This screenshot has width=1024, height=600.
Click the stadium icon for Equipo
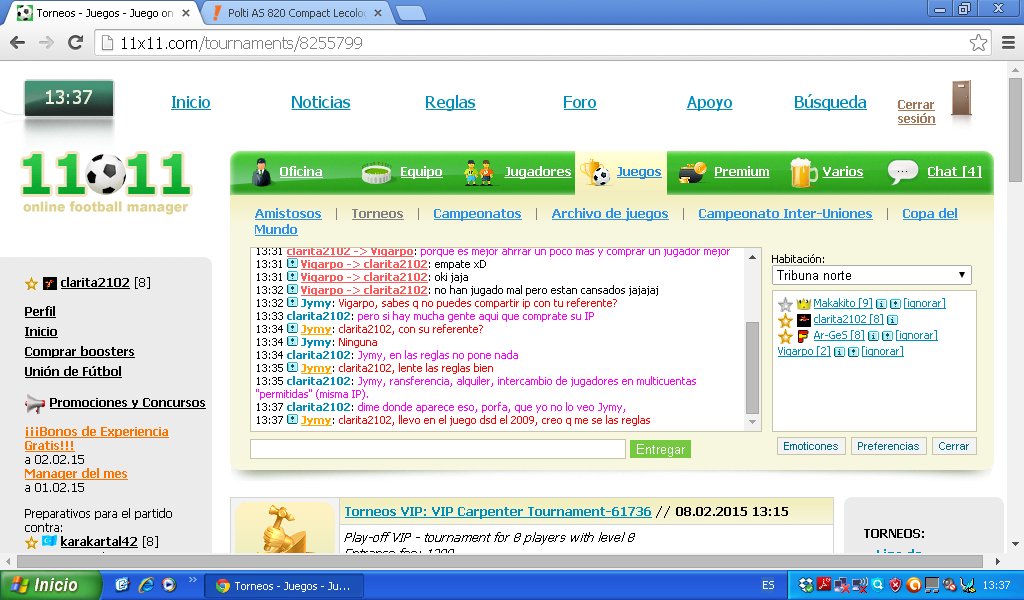tap(376, 172)
